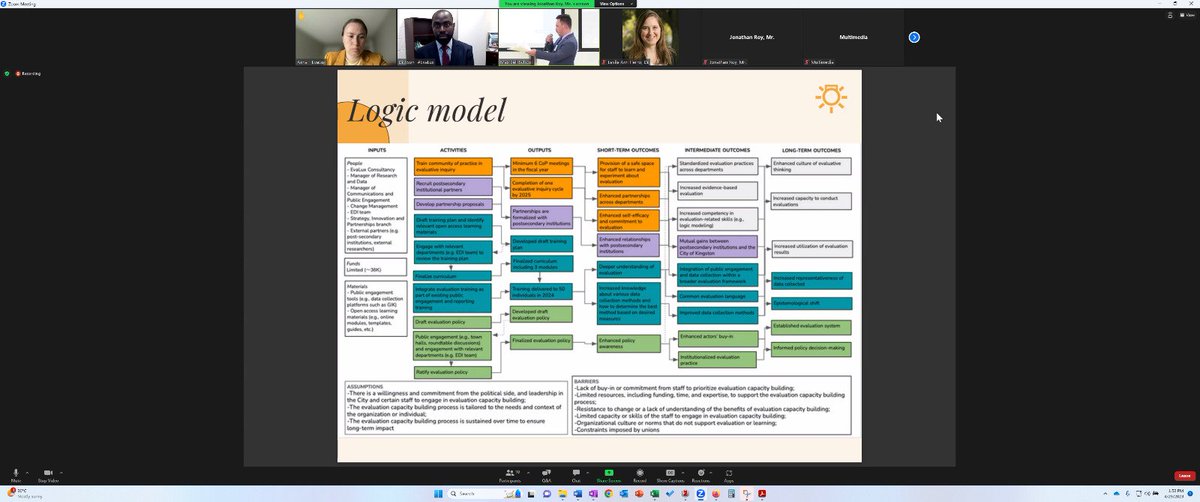Open OneNote from the taskbar

[593, 493]
